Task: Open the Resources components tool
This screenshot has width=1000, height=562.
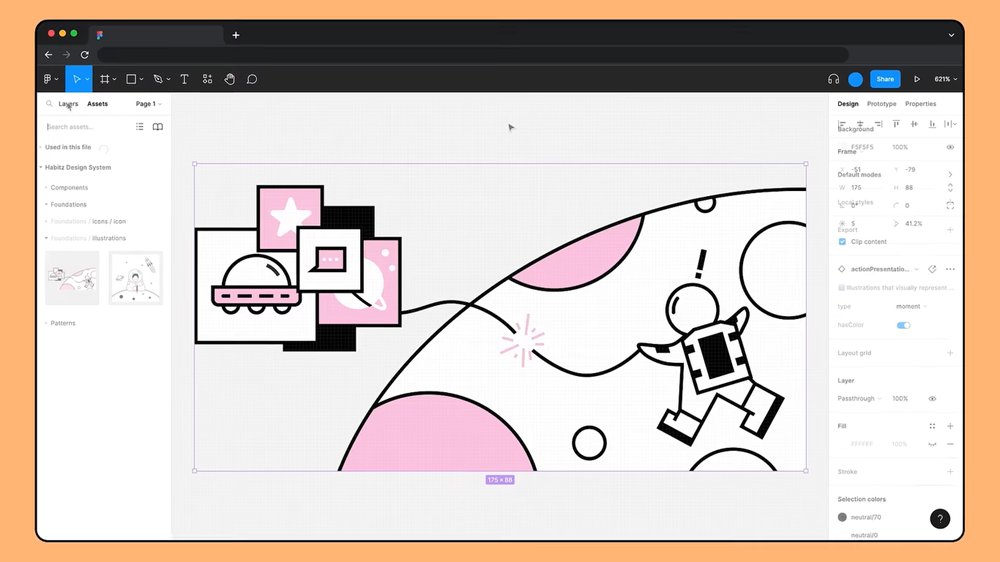Action: pyautogui.click(x=207, y=79)
